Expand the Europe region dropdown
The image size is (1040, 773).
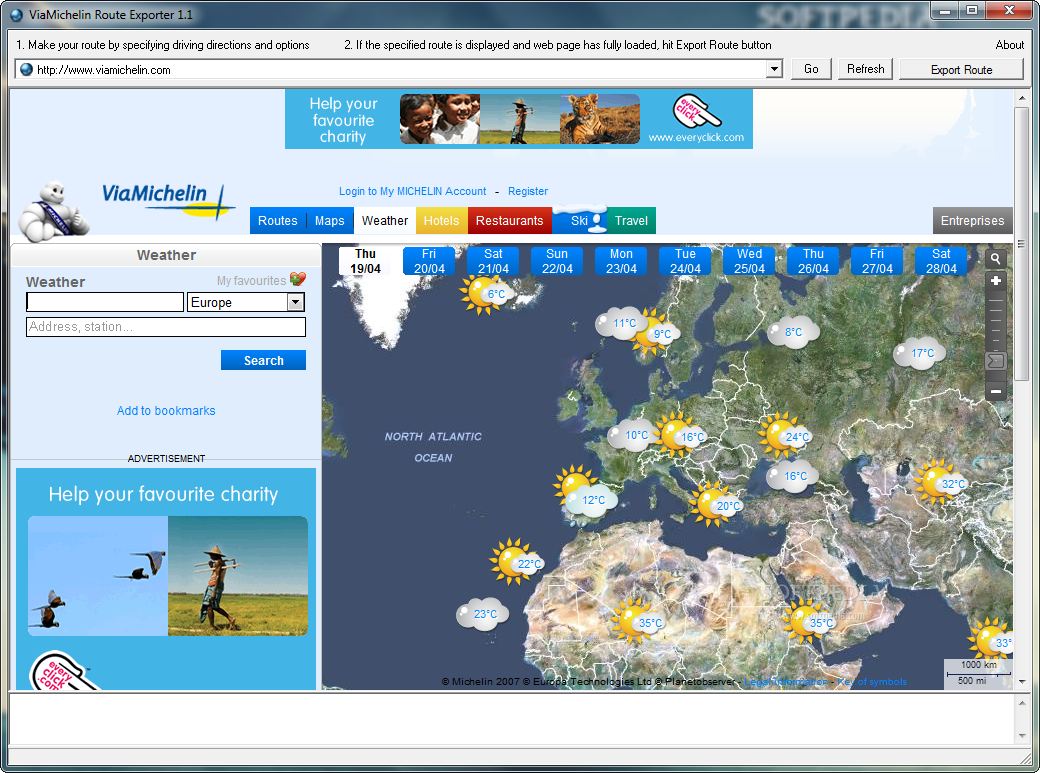click(295, 302)
